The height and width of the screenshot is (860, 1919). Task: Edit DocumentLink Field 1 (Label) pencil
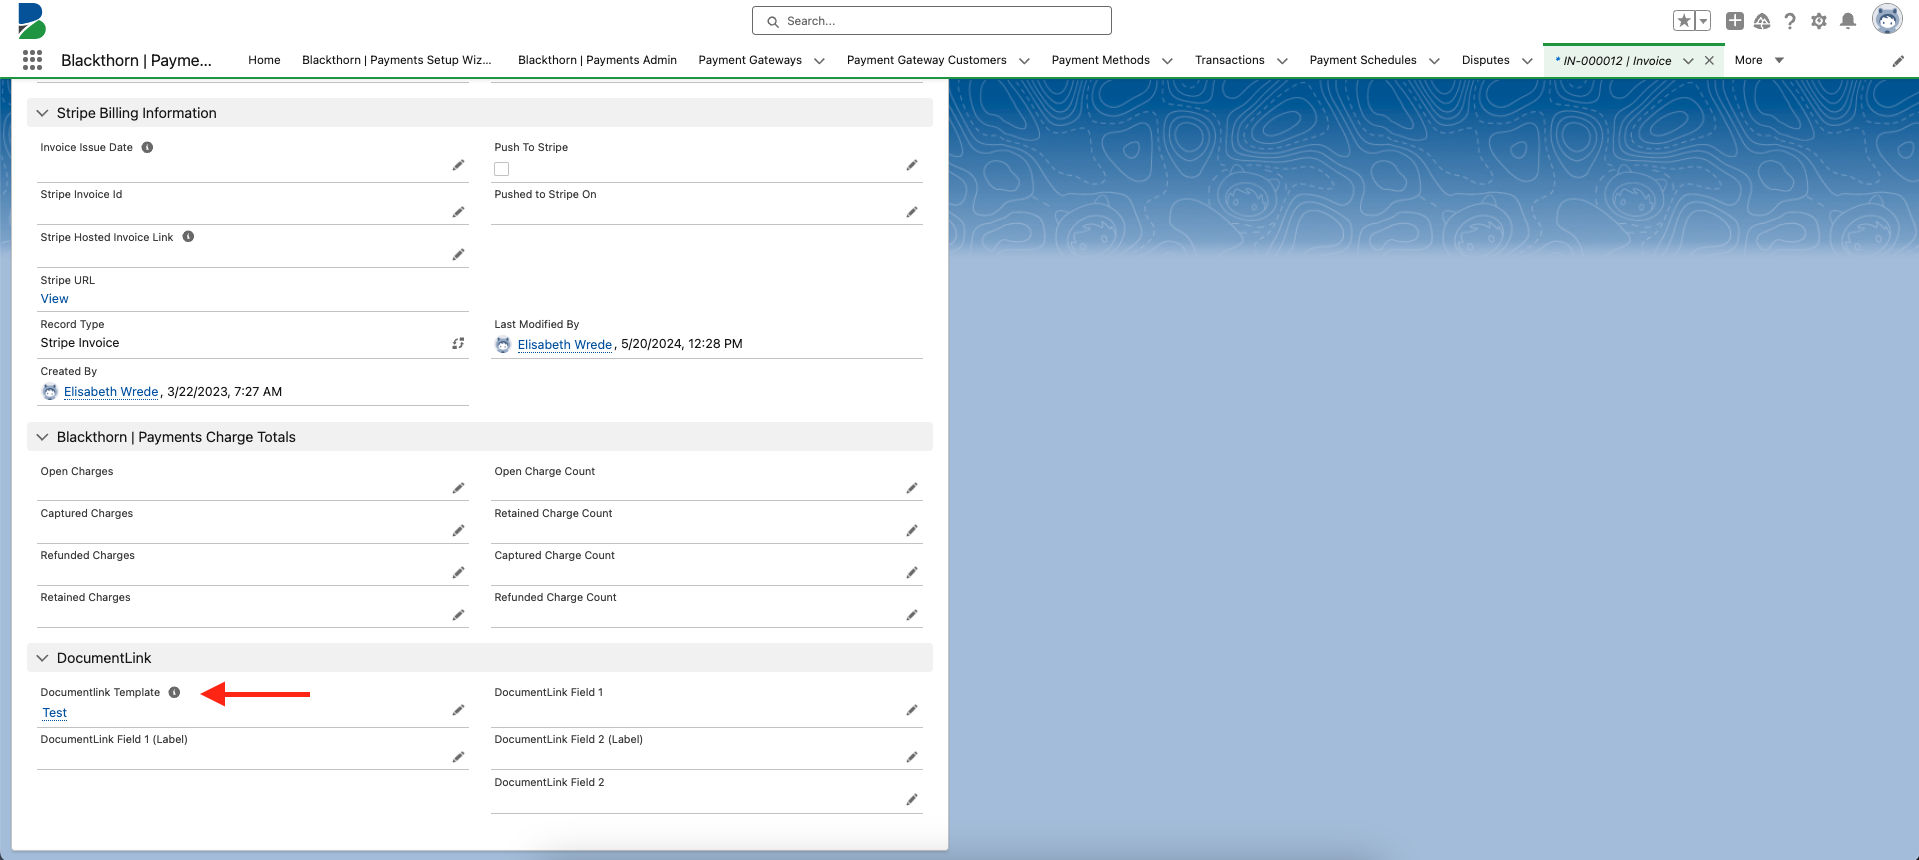(458, 757)
